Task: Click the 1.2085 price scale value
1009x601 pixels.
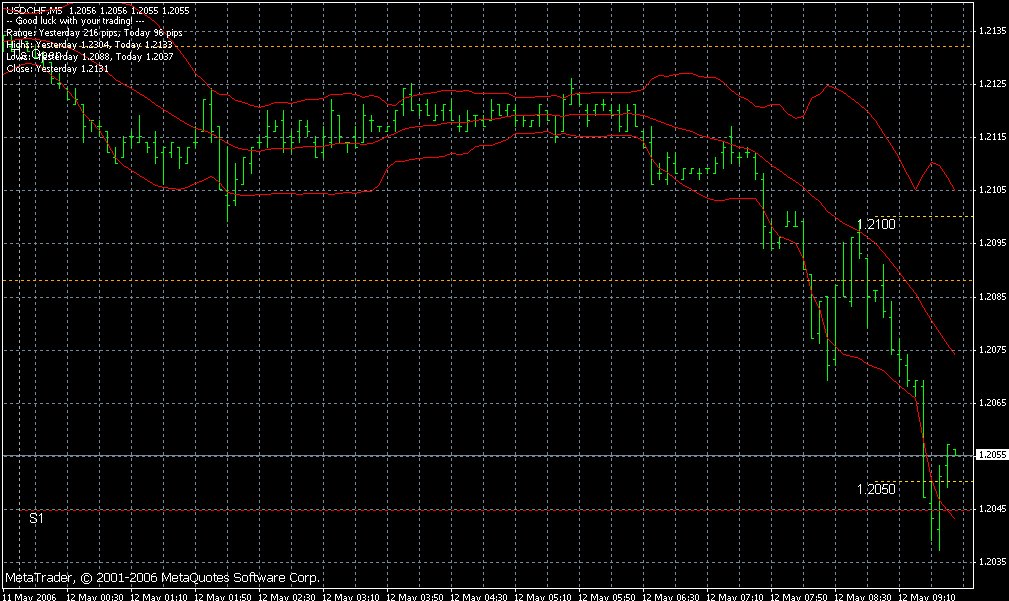Action: click(992, 297)
